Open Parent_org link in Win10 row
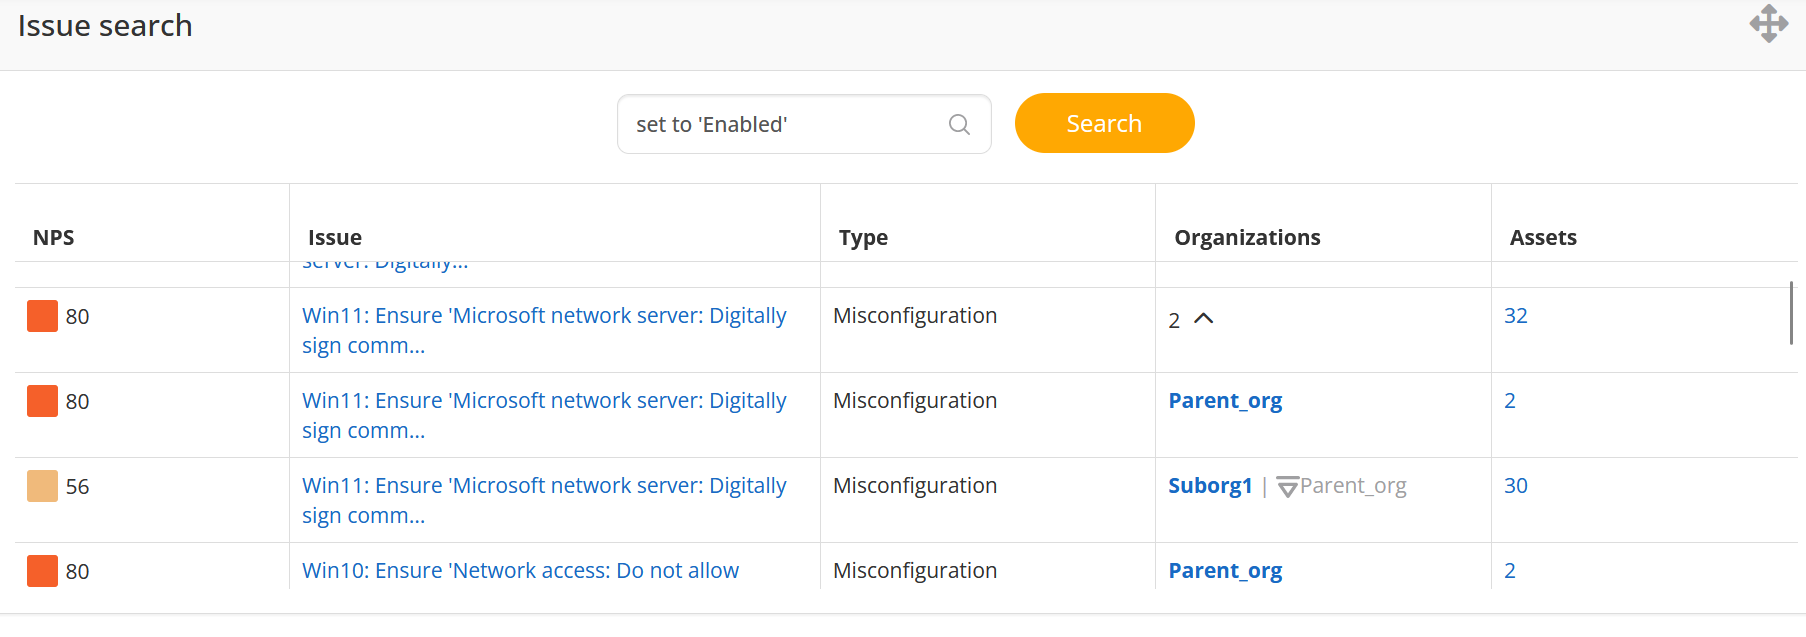1806x637 pixels. click(x=1225, y=571)
